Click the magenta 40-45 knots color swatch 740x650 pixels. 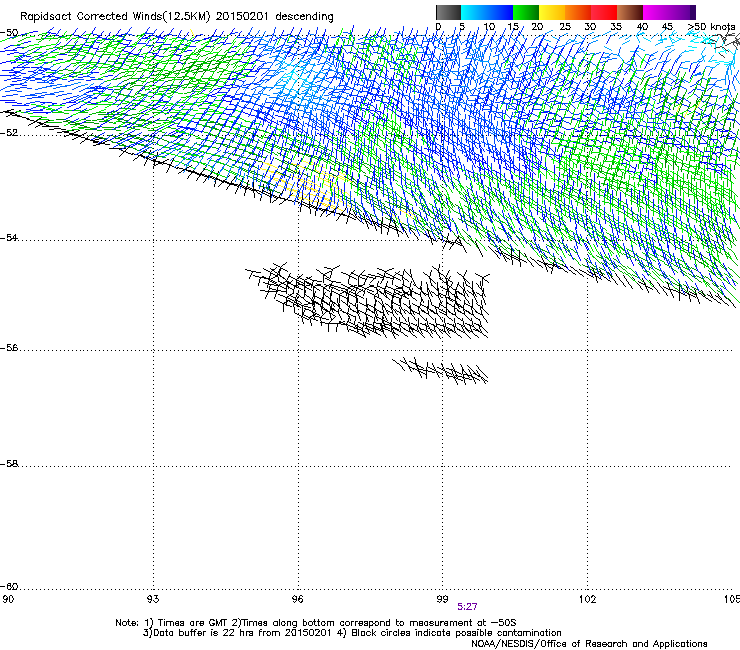tap(656, 12)
